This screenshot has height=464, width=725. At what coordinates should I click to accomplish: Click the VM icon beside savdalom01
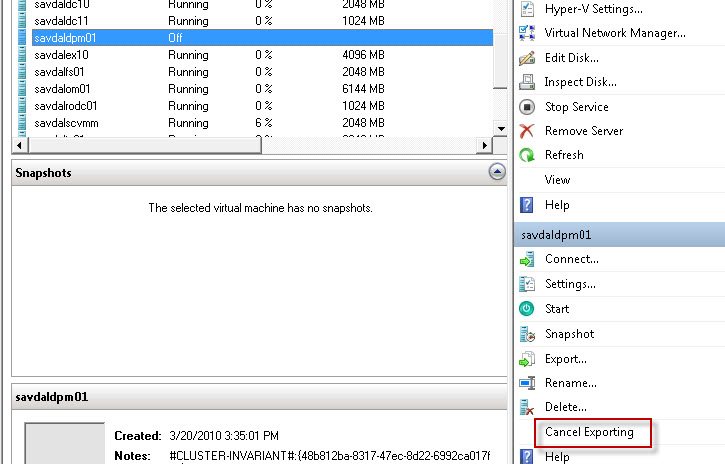(22, 89)
